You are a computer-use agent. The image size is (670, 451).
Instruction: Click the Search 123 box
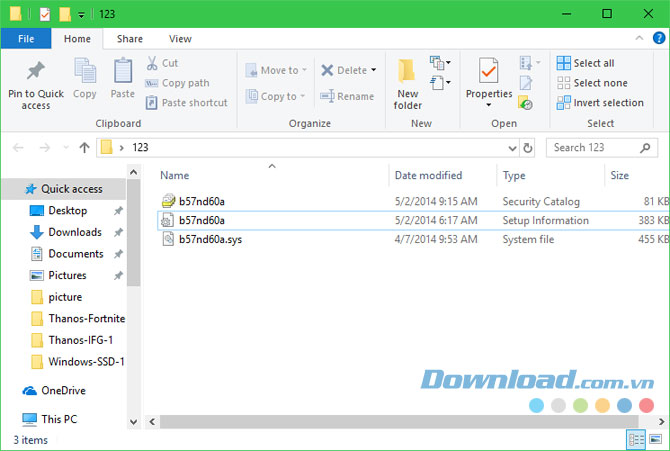[x=602, y=148]
